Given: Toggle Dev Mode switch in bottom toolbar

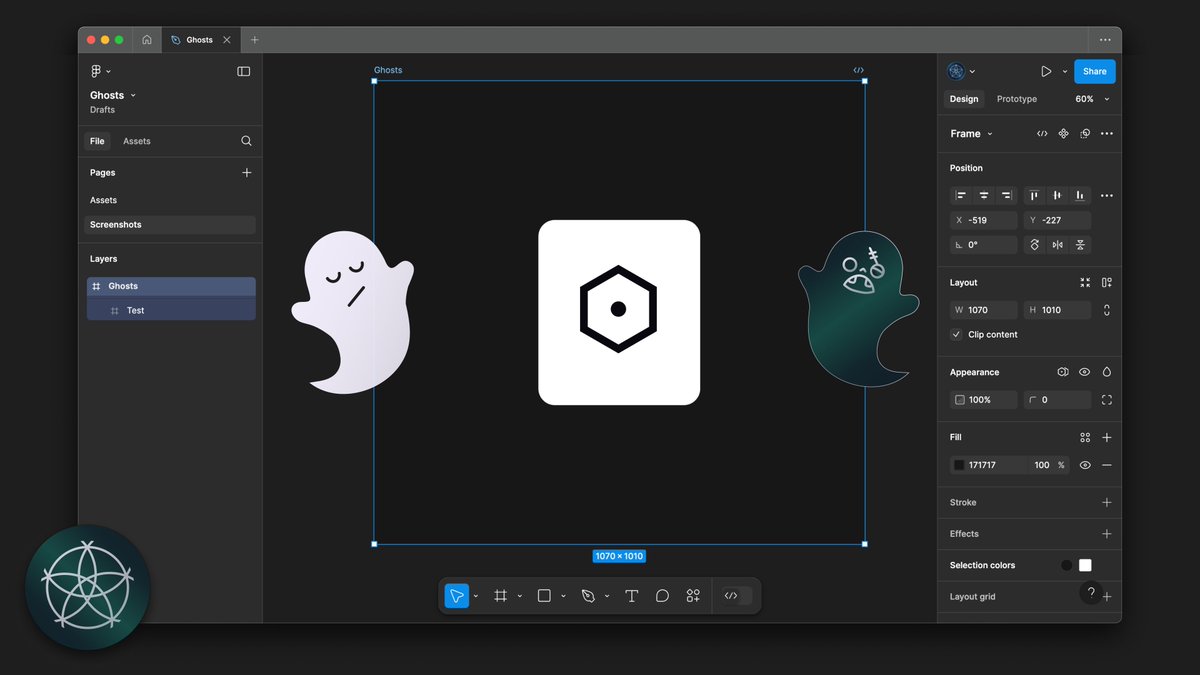Looking at the screenshot, I should pos(737,596).
